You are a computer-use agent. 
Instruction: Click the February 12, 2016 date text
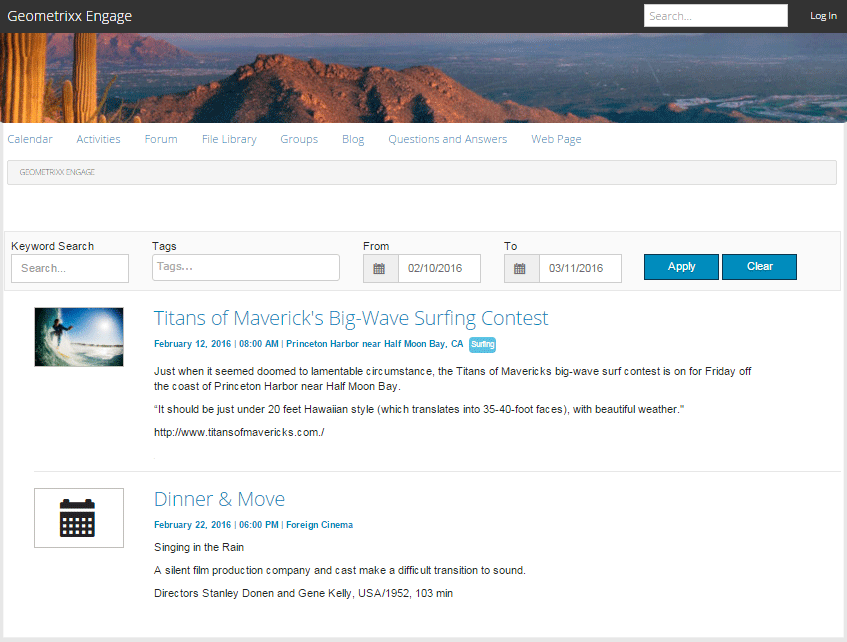tap(192, 344)
